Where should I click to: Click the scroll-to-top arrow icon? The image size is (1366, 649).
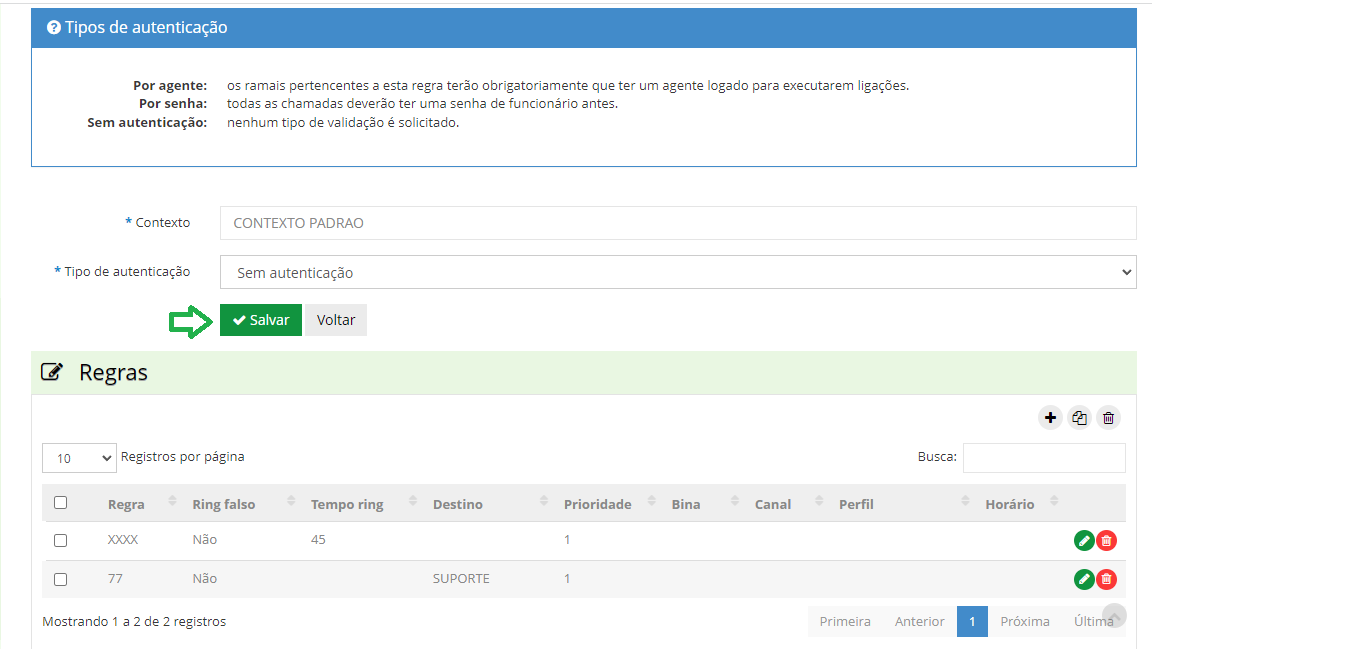coord(1114,615)
